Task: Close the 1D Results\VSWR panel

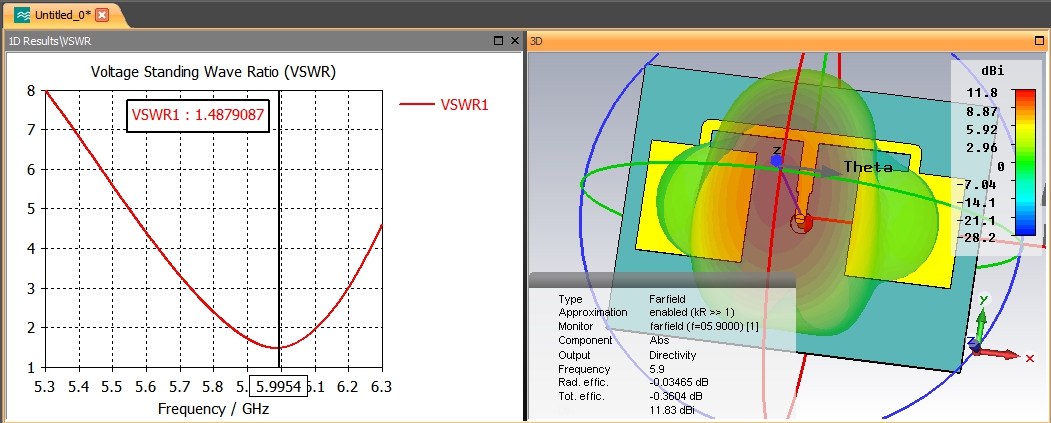Action: [514, 41]
